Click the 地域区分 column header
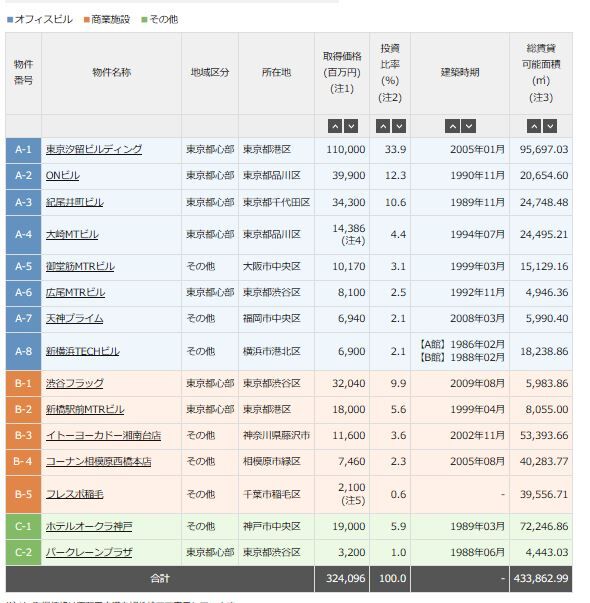The image size is (590, 603). [x=210, y=73]
